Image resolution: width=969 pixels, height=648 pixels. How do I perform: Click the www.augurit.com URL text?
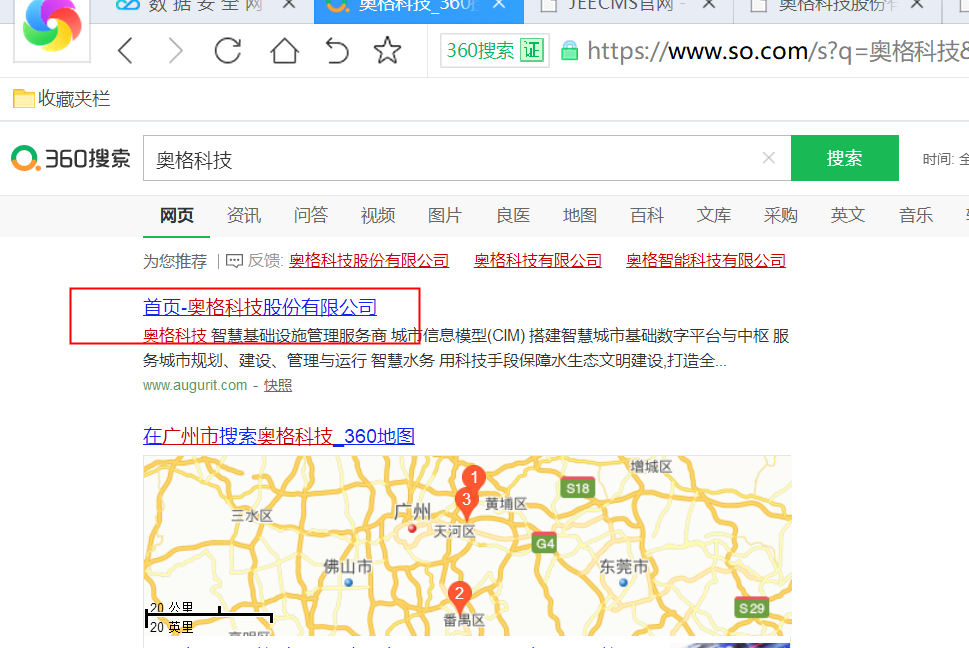[195, 385]
